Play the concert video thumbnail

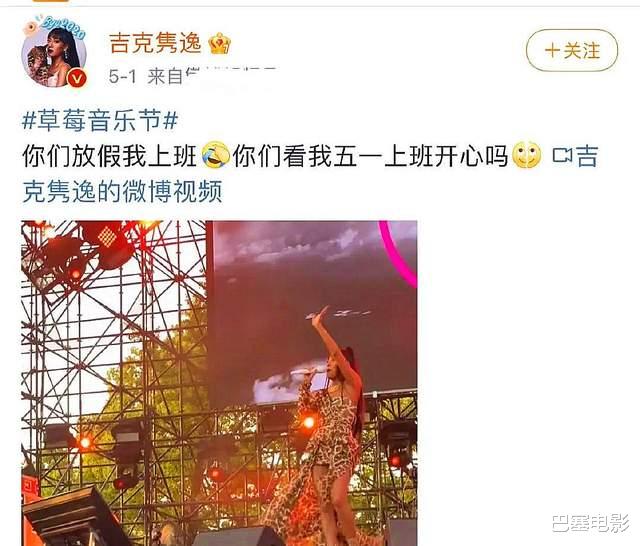(219, 383)
